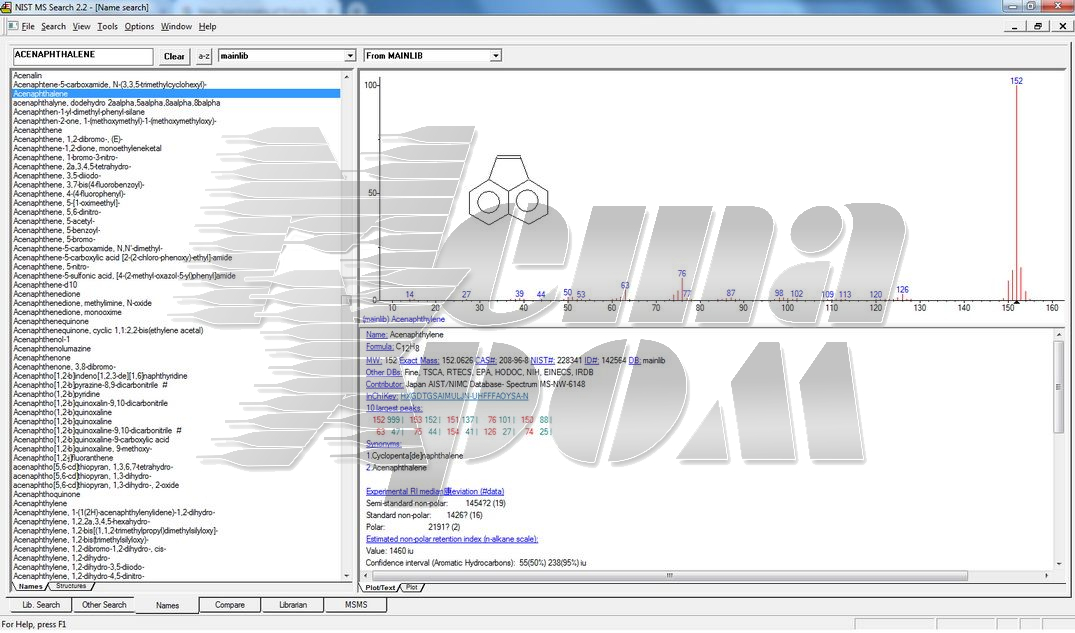Open the Tools menu

click(x=107, y=26)
